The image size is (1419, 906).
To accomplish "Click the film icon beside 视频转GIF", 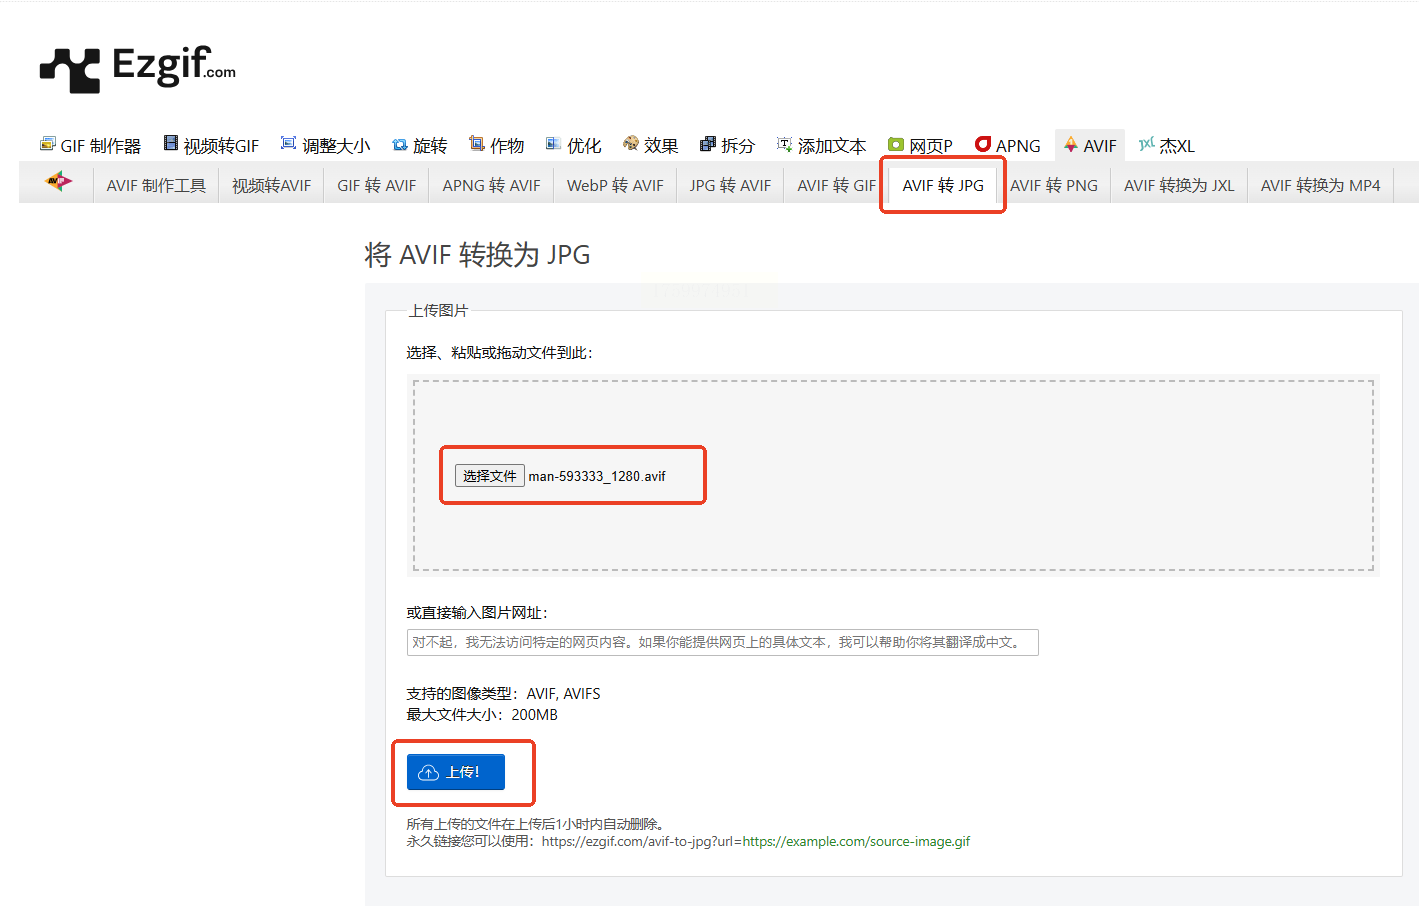I will tap(171, 144).
